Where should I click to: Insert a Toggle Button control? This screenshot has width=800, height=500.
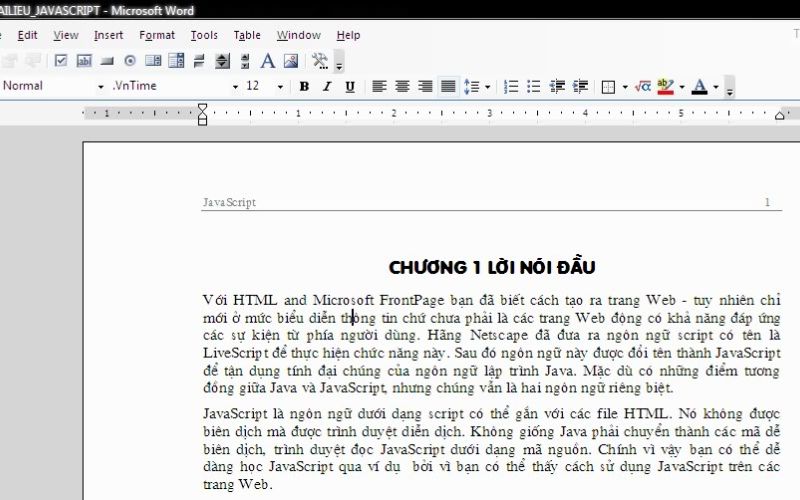click(199, 61)
